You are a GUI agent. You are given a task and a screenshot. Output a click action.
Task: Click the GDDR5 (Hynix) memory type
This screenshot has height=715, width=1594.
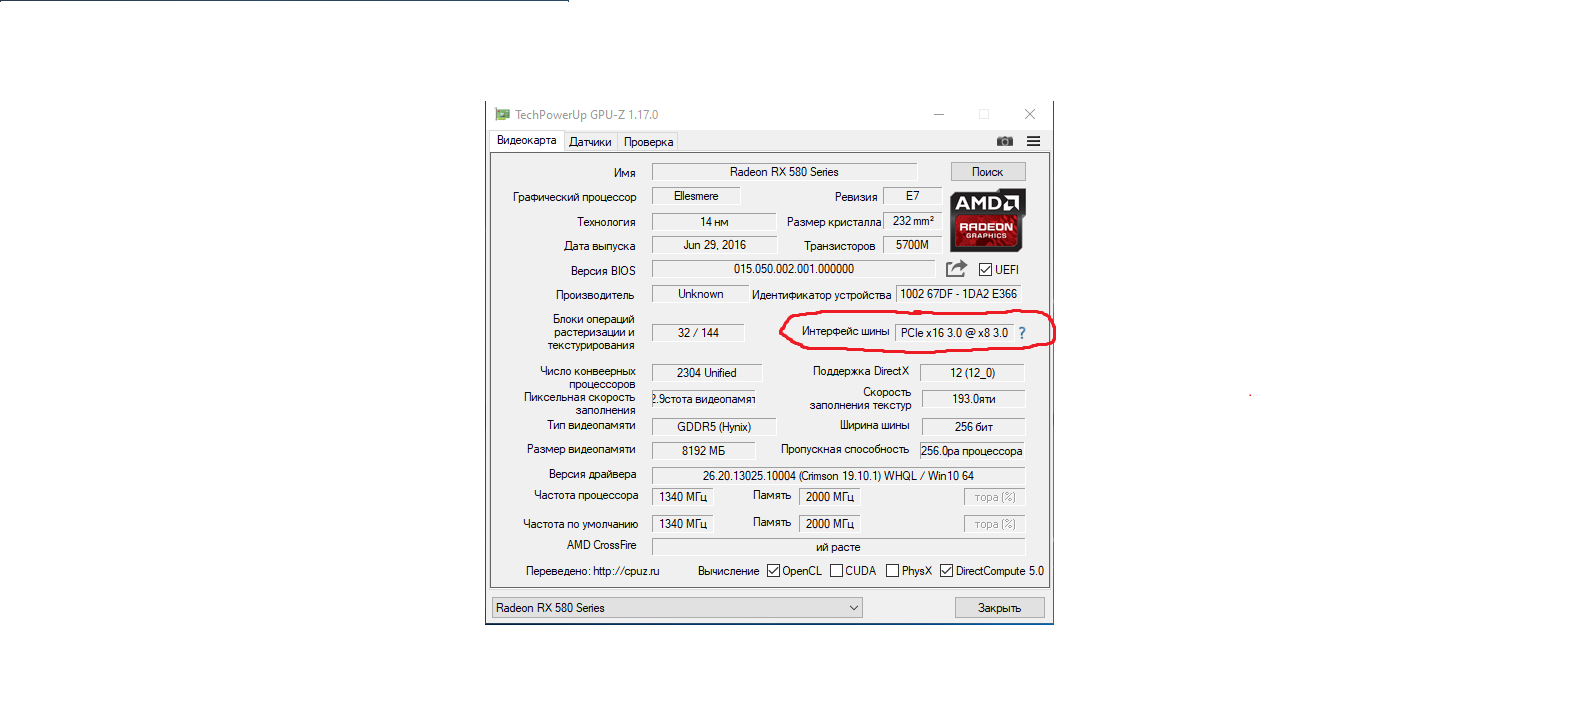pos(714,427)
